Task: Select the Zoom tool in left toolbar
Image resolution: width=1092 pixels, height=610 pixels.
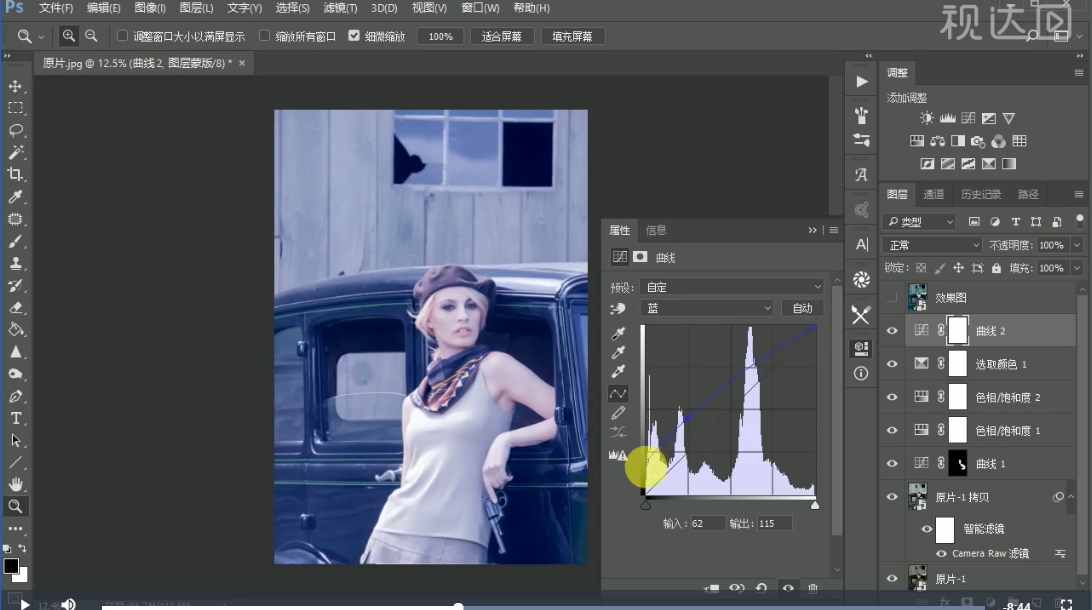Action: (x=15, y=507)
